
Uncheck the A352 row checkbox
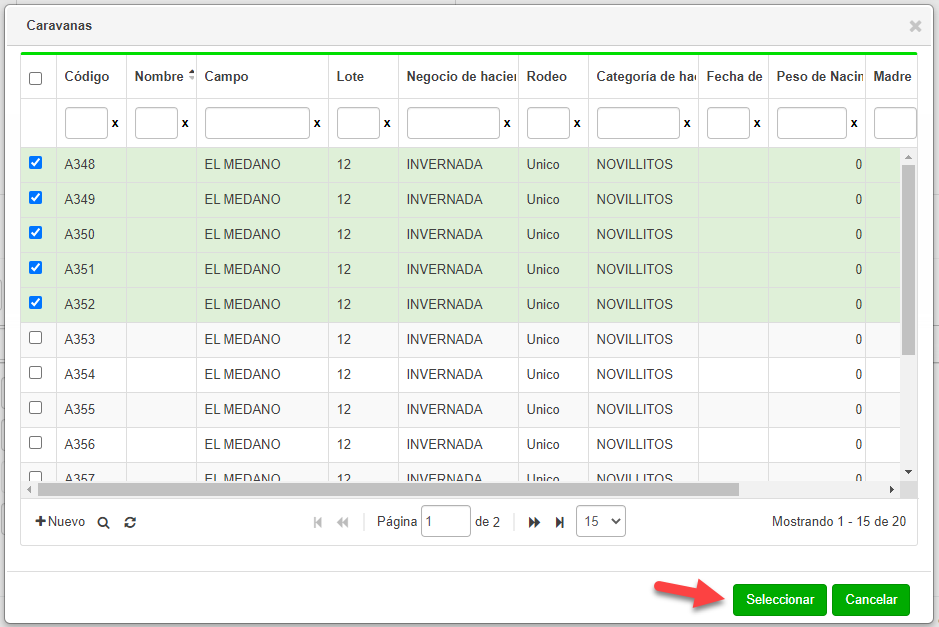35,303
